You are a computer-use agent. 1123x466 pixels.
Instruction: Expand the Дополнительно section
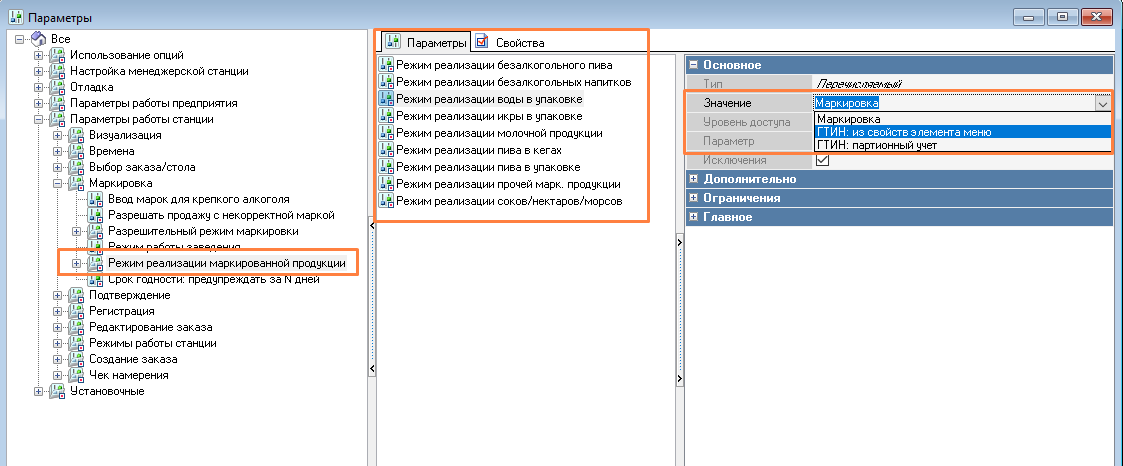pos(693,179)
